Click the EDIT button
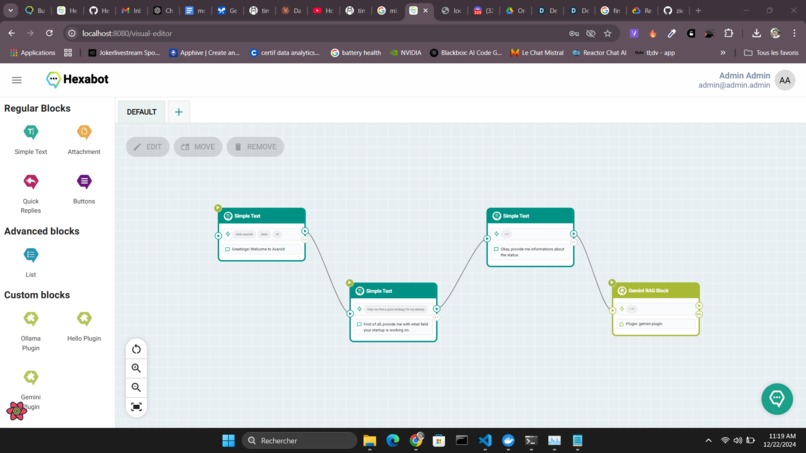The width and height of the screenshot is (806, 453). (148, 147)
